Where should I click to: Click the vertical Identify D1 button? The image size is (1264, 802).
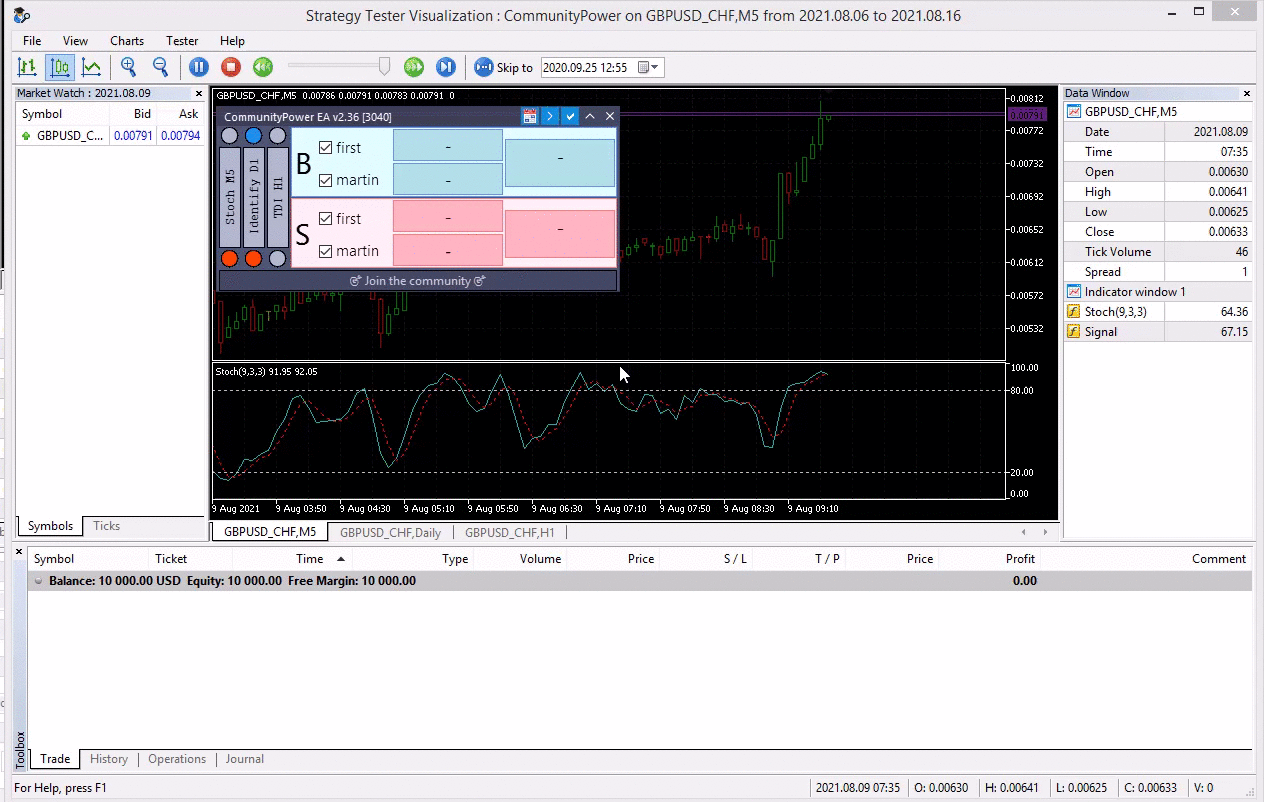click(x=254, y=197)
